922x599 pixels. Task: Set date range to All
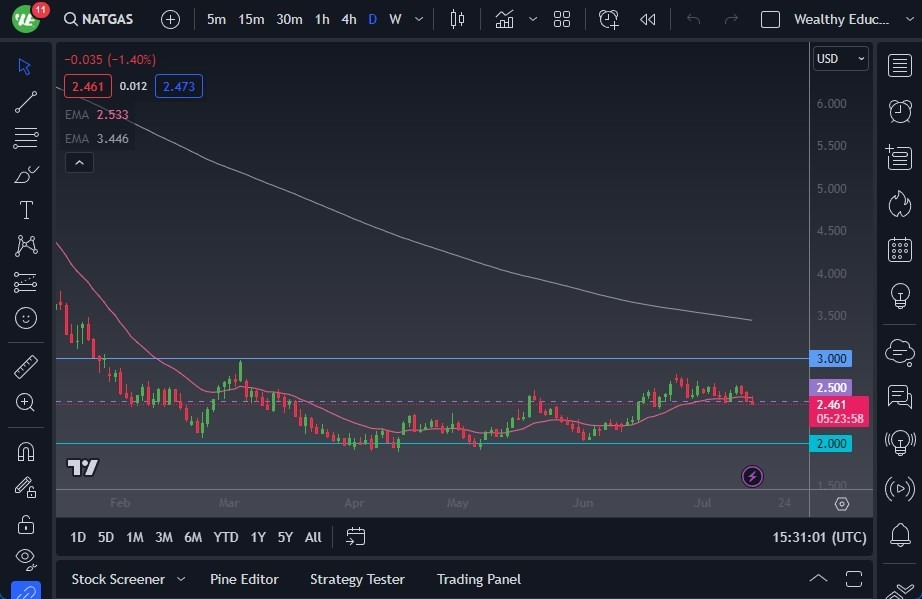(x=313, y=537)
